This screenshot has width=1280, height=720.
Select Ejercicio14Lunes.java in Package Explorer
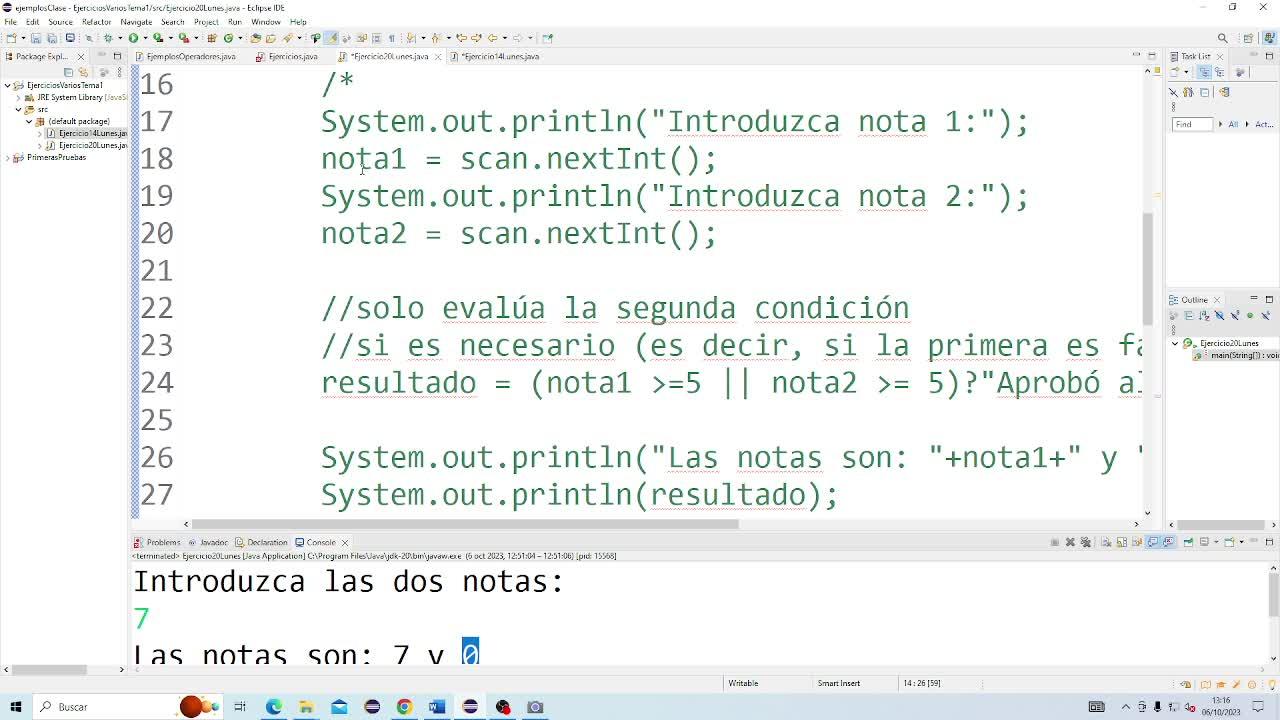[87, 133]
